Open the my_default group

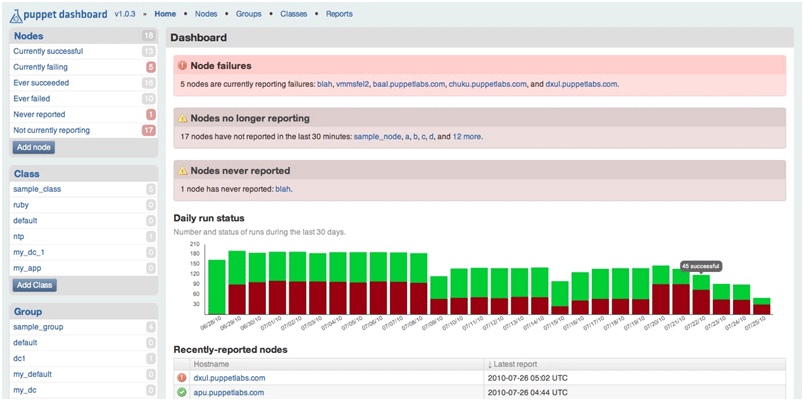[32, 374]
